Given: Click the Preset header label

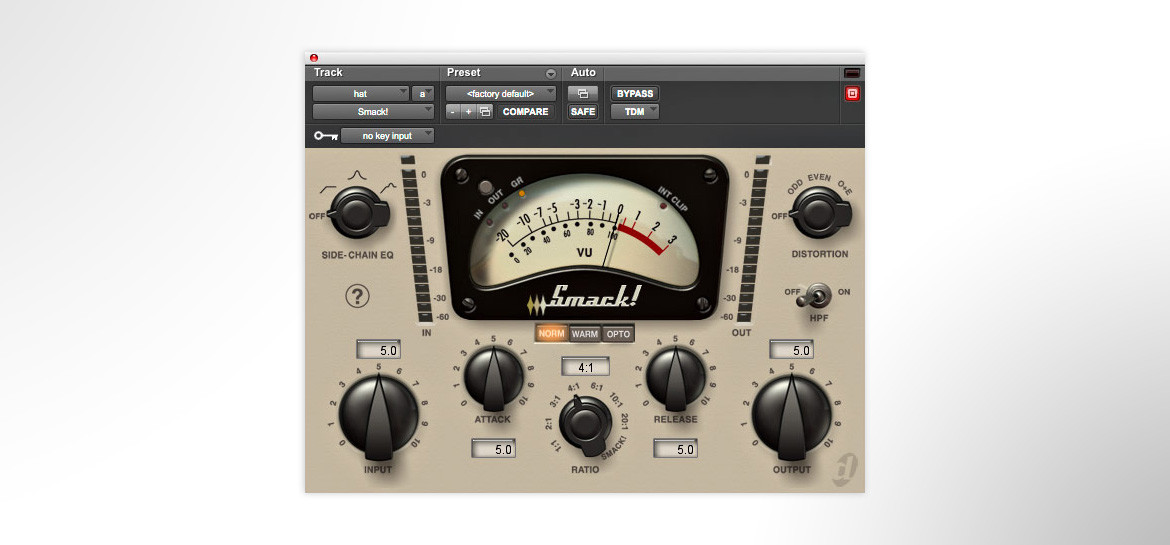Looking at the screenshot, I should pos(463,72).
